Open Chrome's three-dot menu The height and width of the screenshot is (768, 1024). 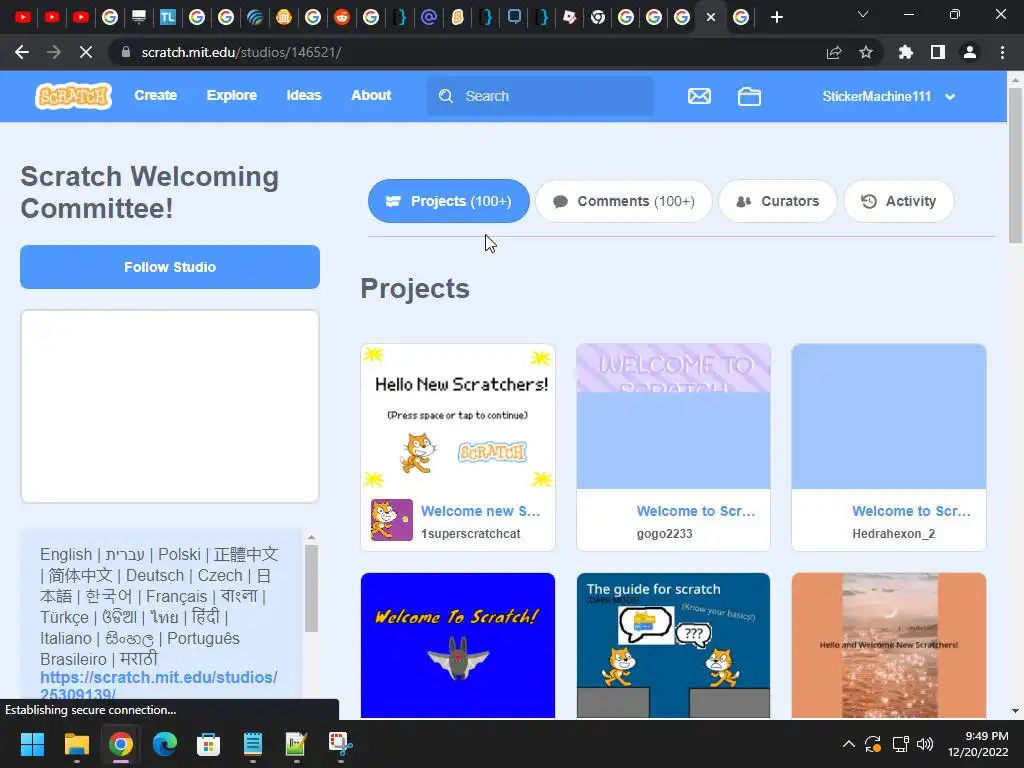coord(1002,52)
